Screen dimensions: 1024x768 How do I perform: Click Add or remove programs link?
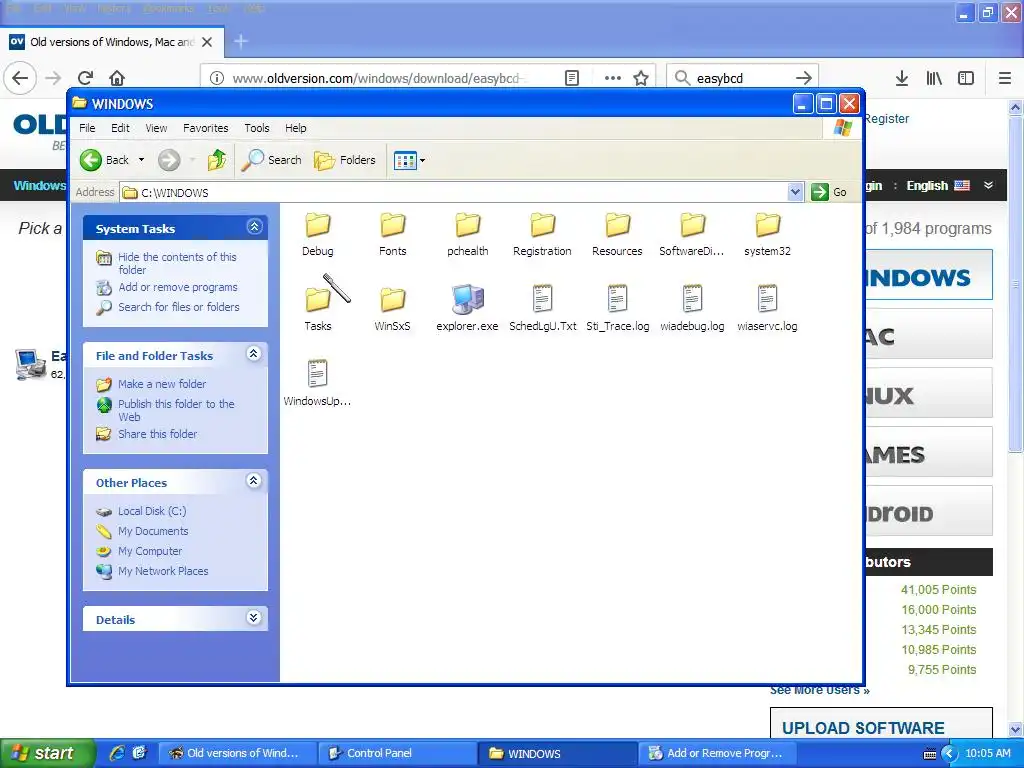click(178, 287)
